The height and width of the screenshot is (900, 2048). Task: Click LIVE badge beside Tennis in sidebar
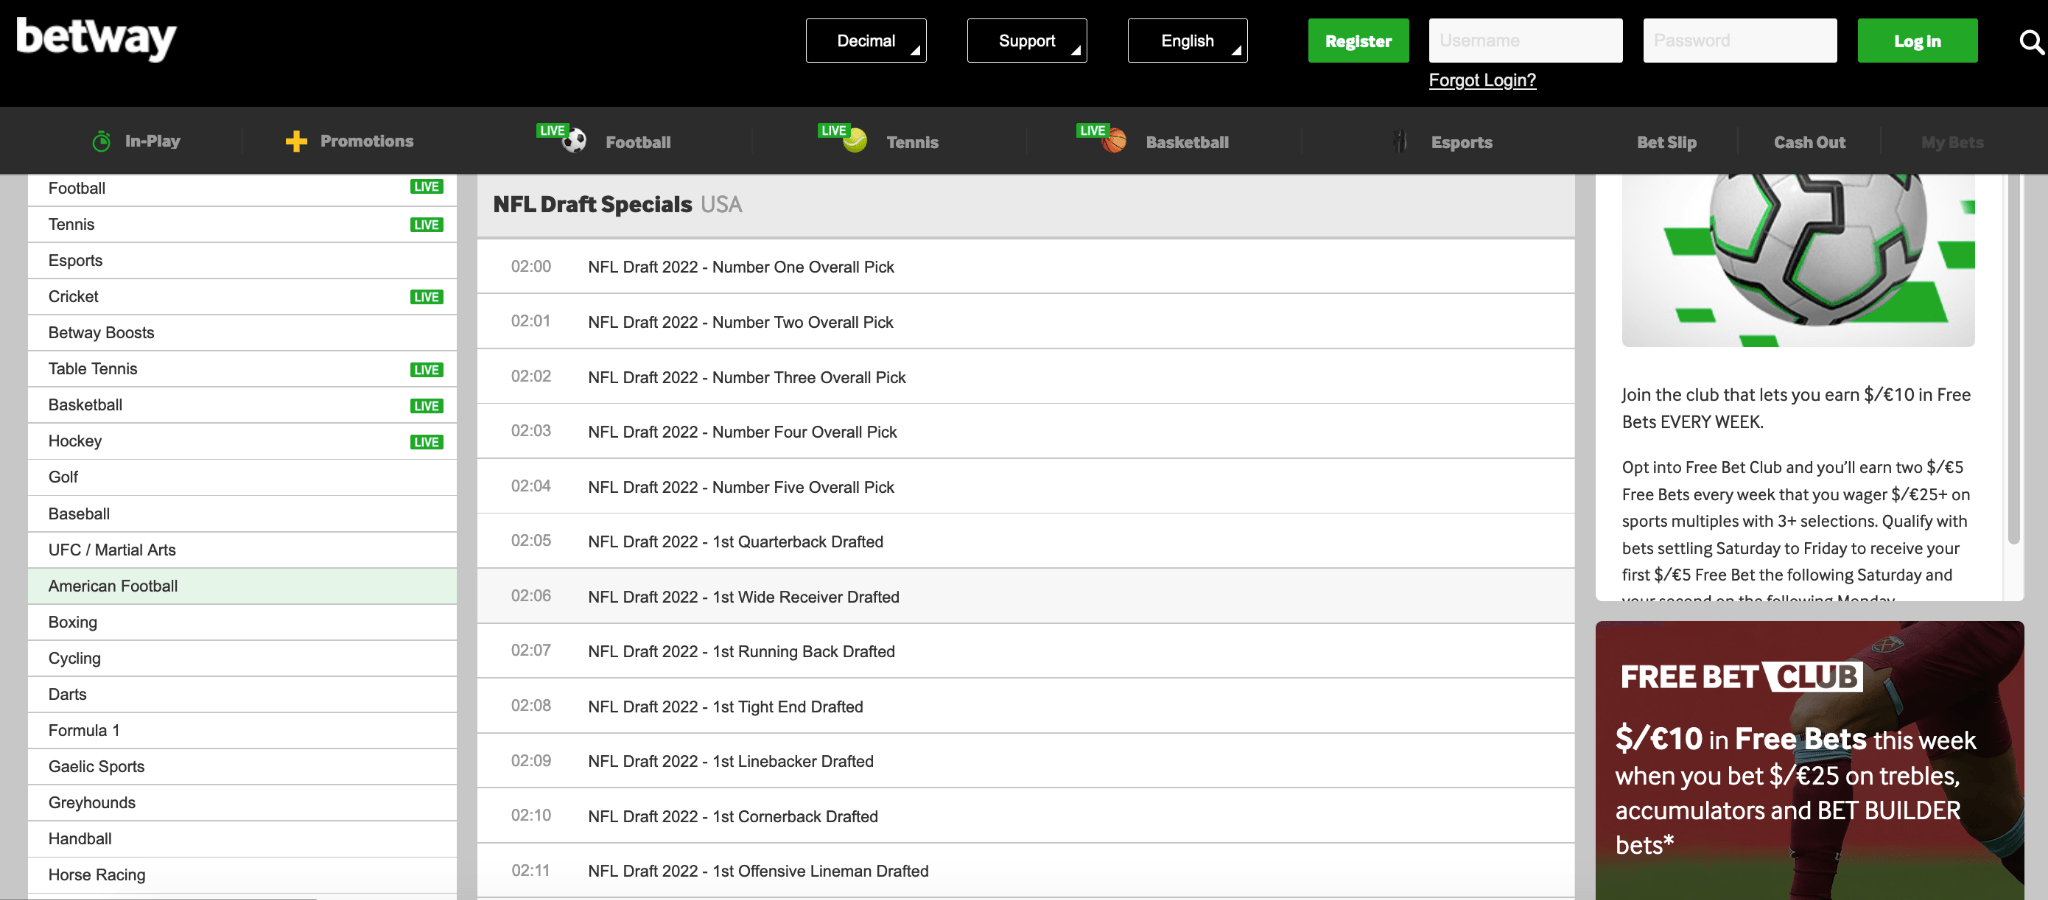point(427,225)
